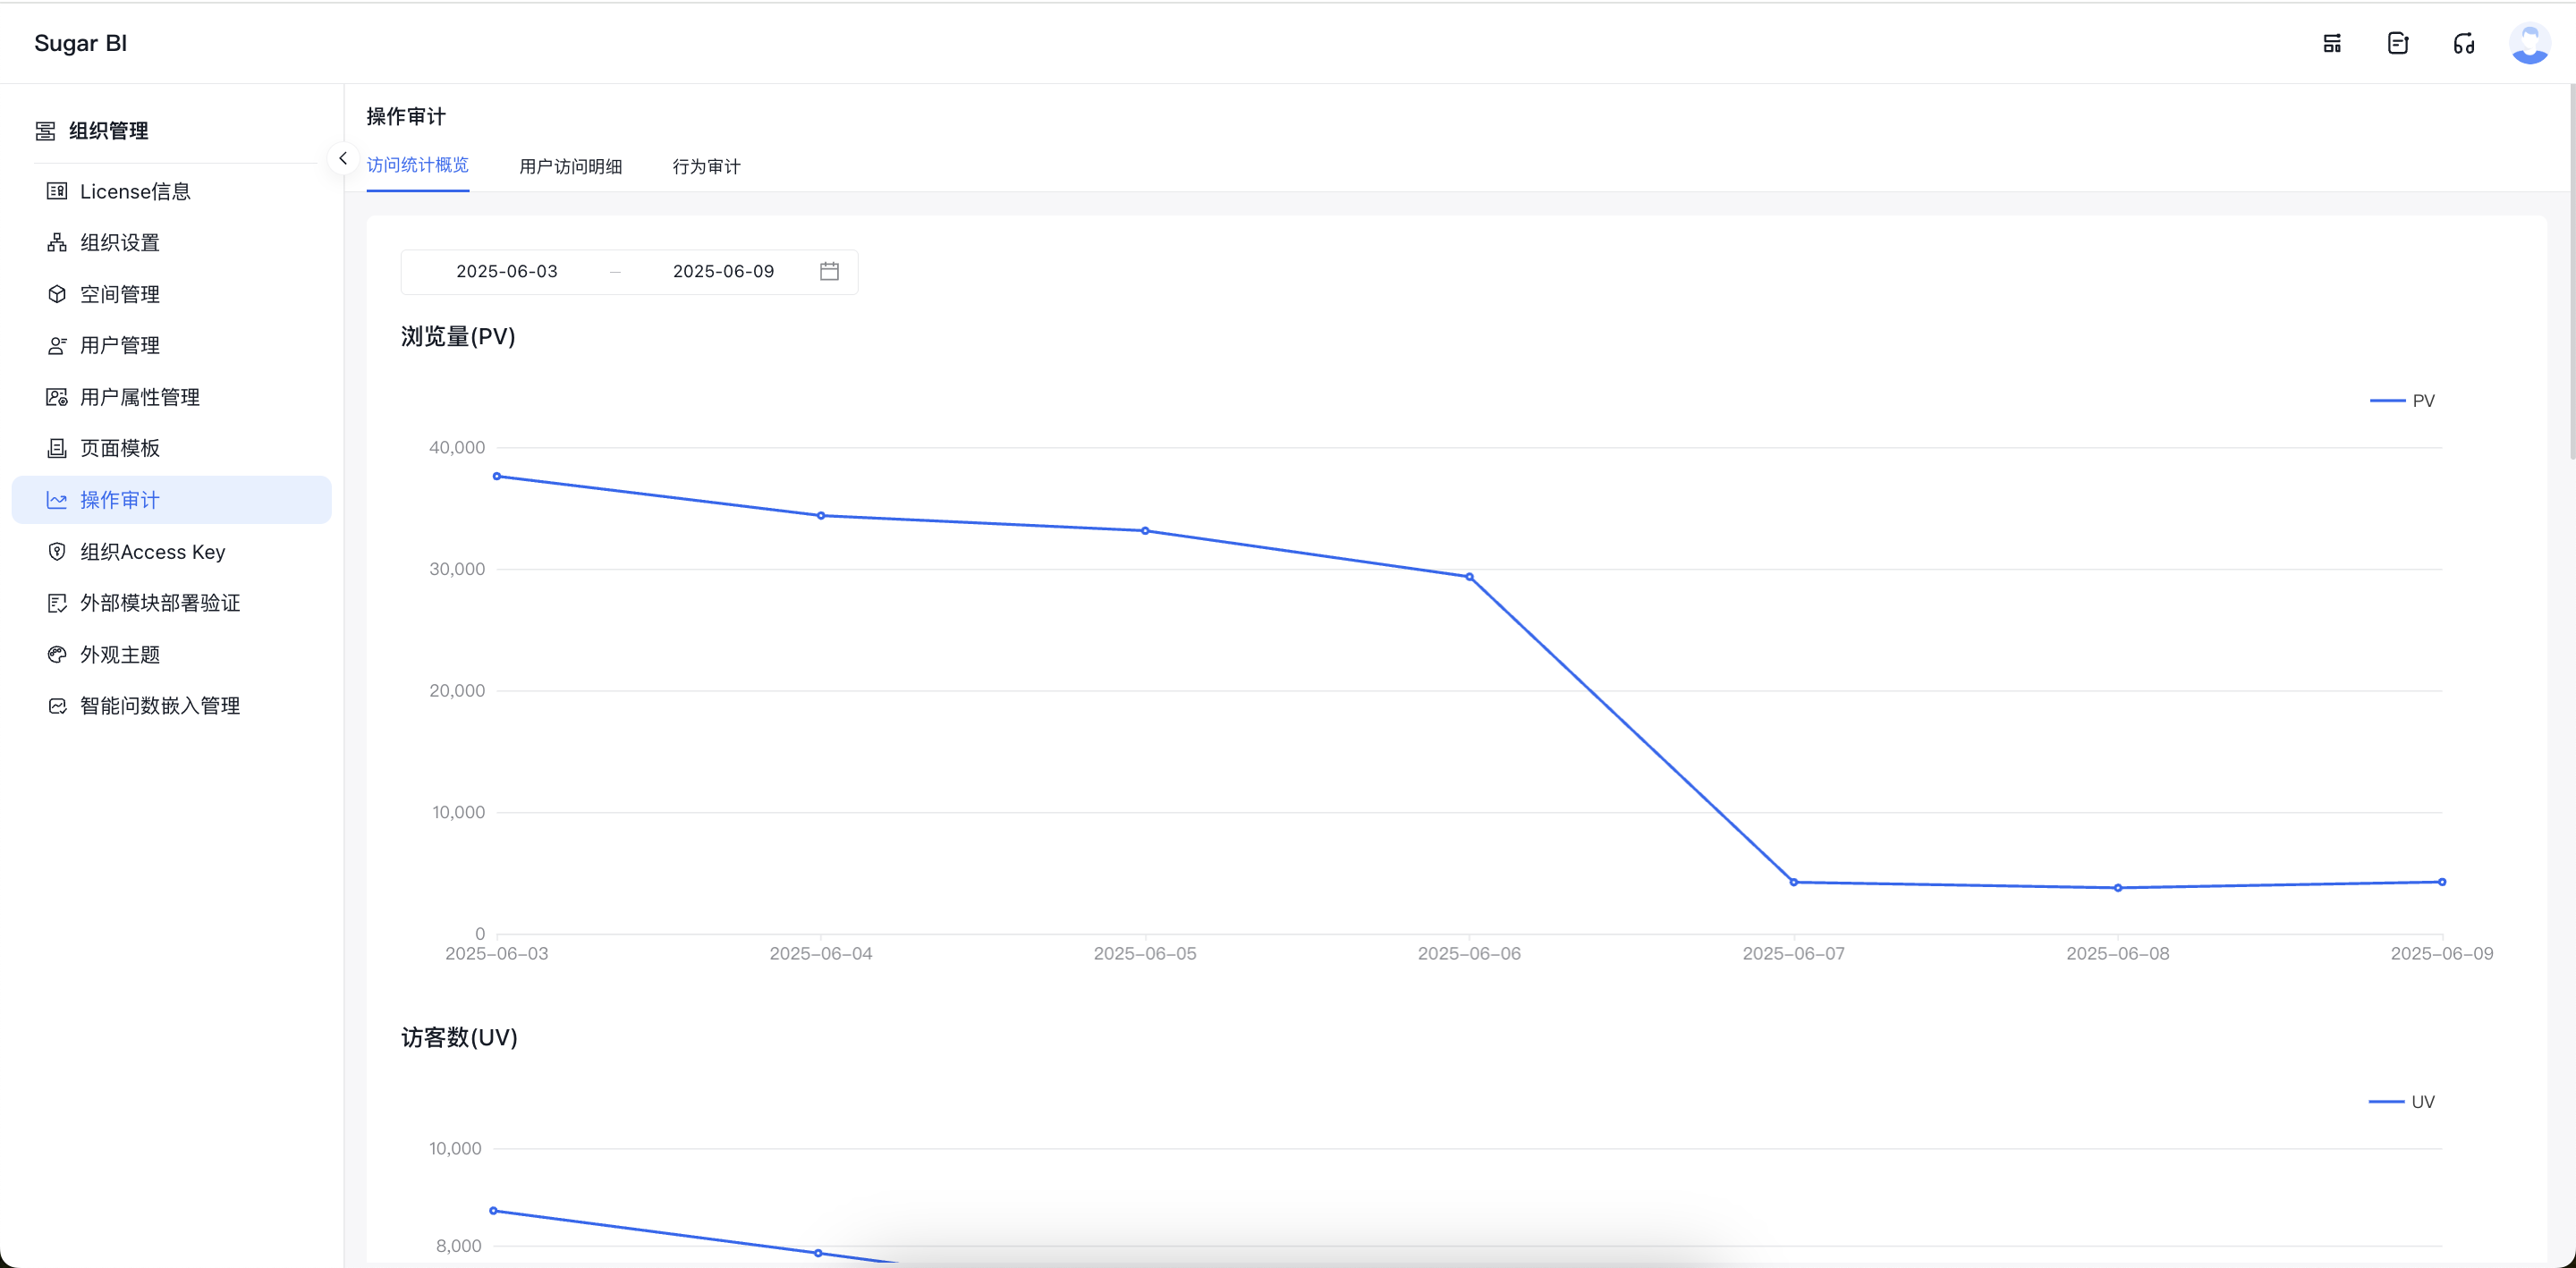The image size is (2576, 1268).
Task: Go to 空间管理 page
Action: [171, 294]
